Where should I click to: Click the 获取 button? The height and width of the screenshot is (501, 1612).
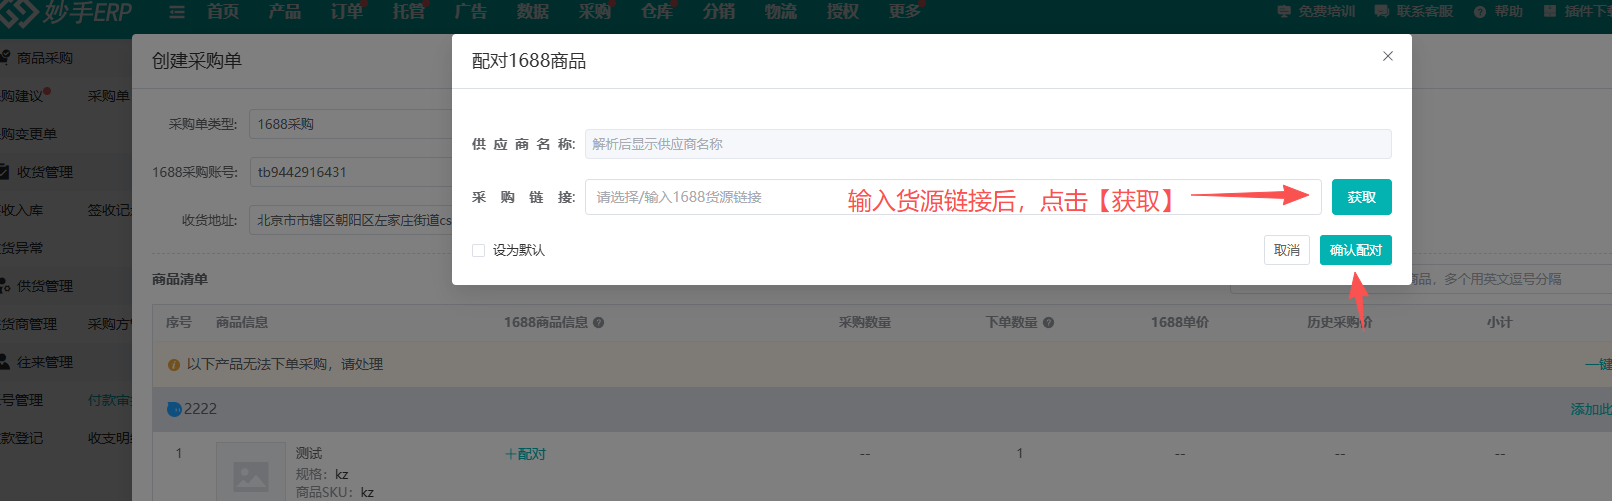[x=1361, y=197]
